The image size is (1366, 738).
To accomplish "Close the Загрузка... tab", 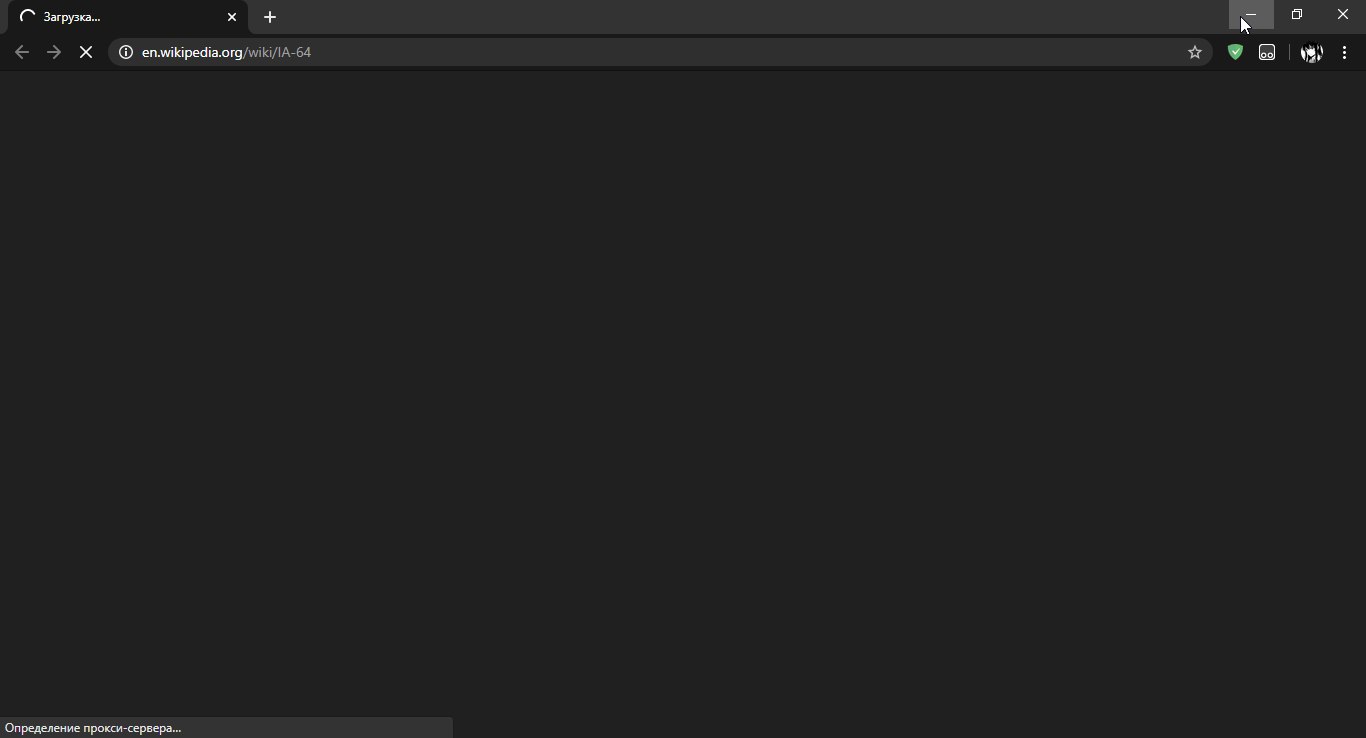I will tap(232, 17).
